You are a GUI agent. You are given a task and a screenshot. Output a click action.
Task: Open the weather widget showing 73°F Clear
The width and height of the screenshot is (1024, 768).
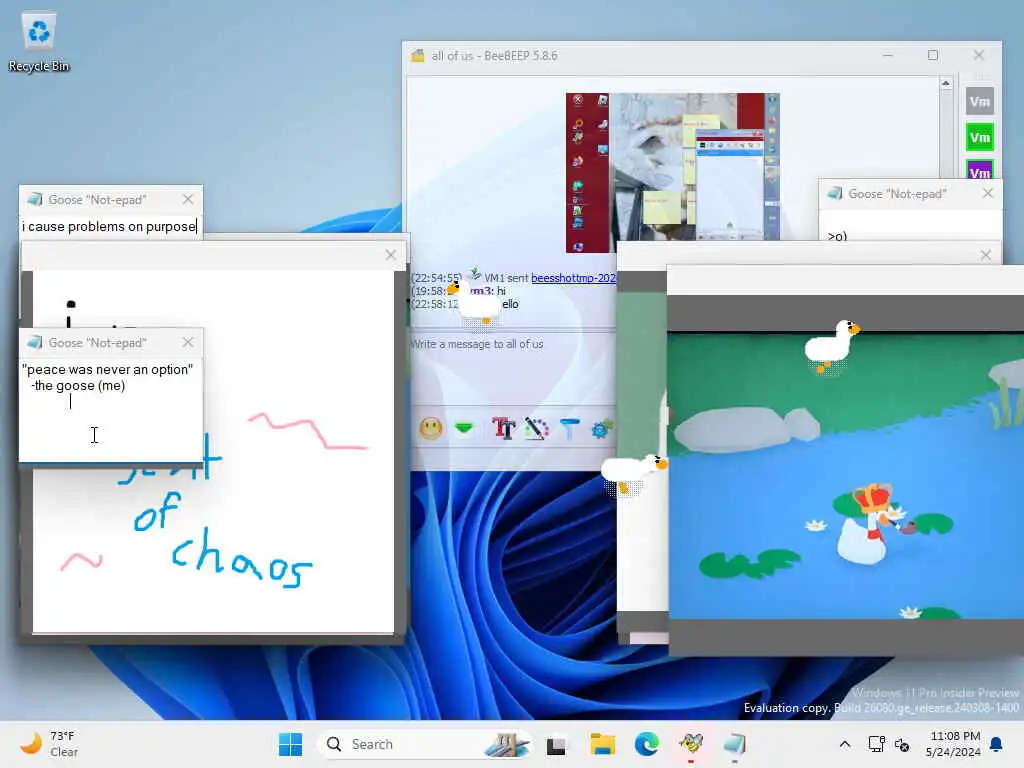(x=49, y=744)
